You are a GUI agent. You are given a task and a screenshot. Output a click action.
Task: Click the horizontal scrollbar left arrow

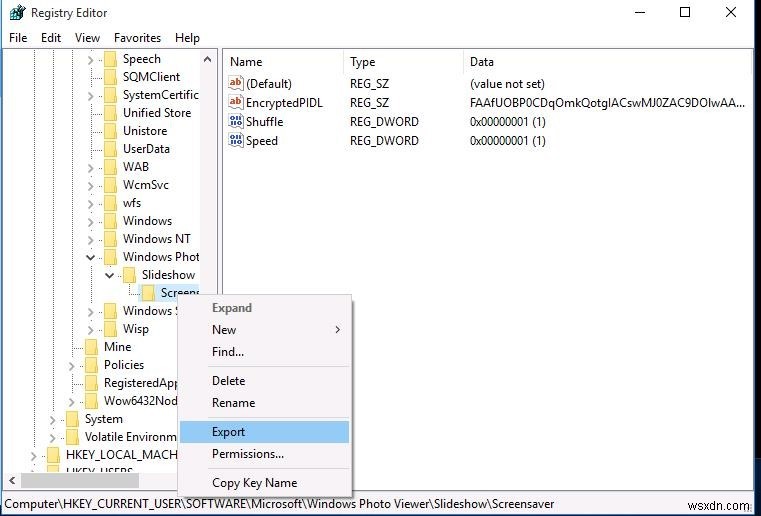(13, 481)
